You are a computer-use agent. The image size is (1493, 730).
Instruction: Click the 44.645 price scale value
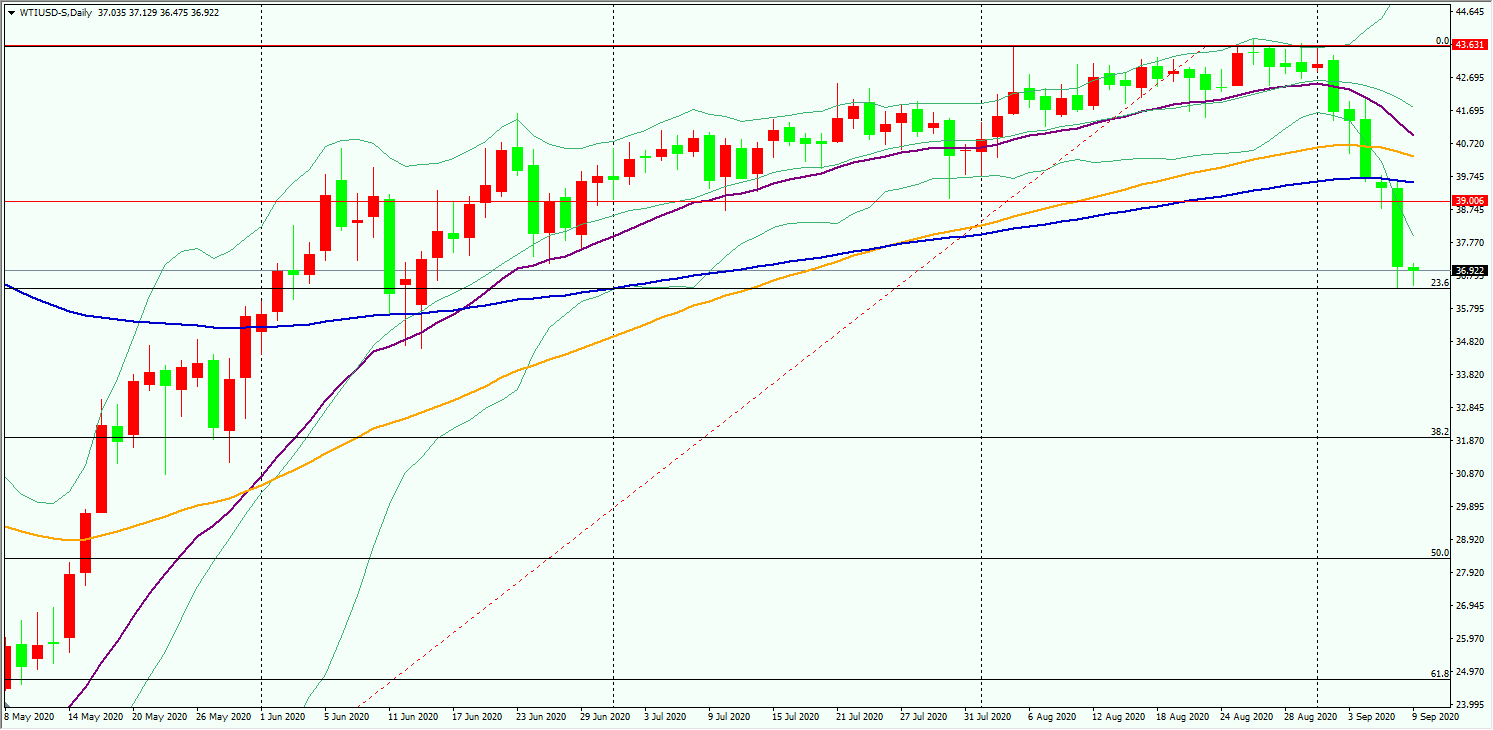coord(1470,12)
